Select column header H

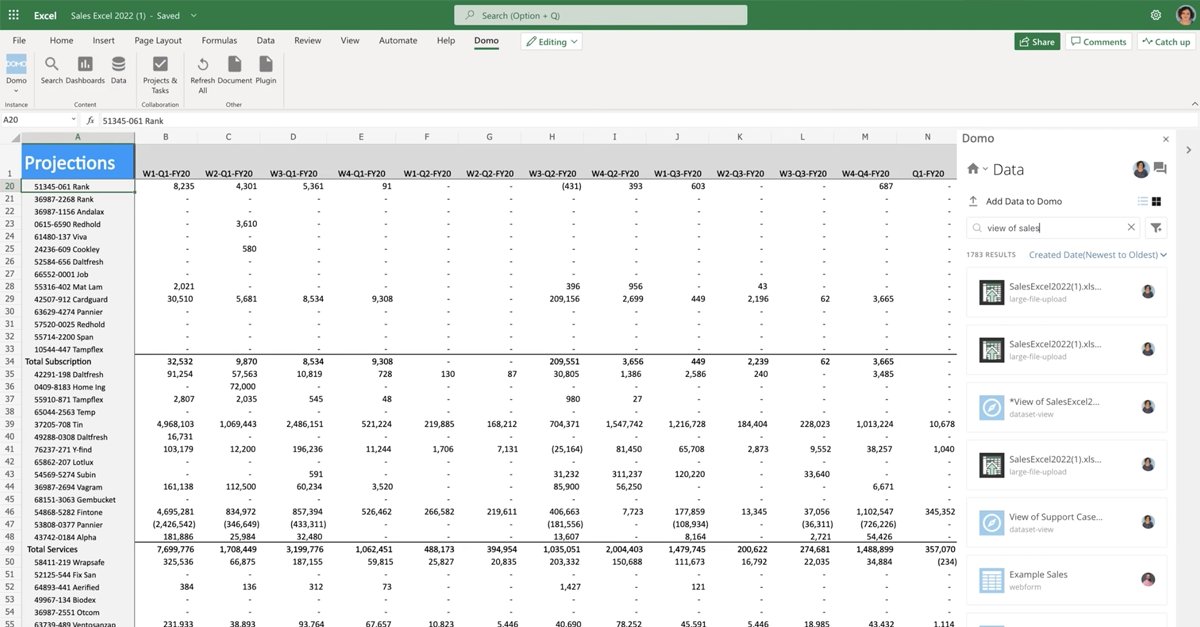click(551, 136)
